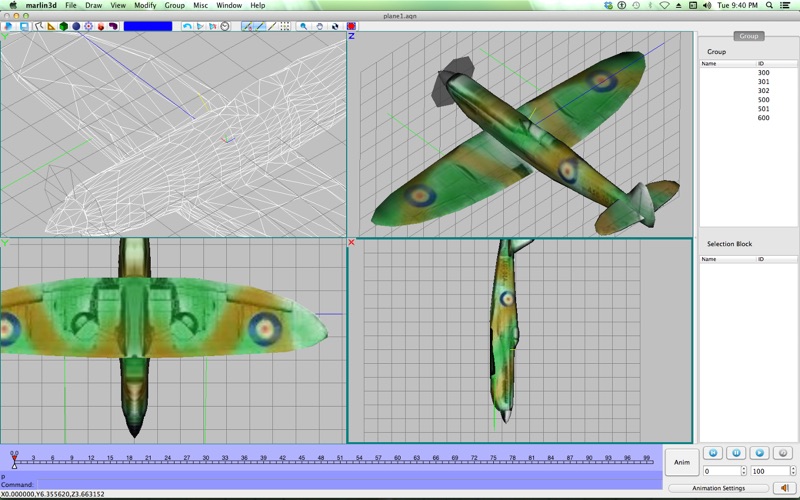Click stepper arrows on start frame field
Viewport: 800px width, 500px height.
(743, 471)
